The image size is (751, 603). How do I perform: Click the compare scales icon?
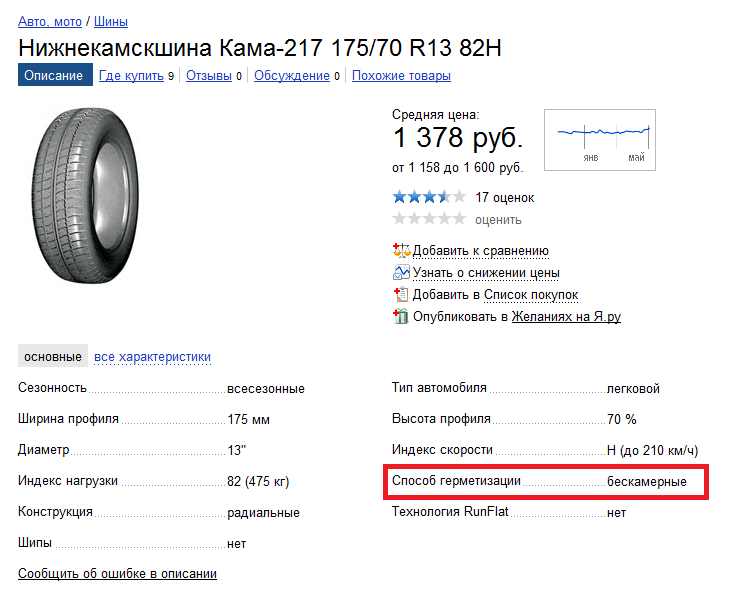(401, 251)
